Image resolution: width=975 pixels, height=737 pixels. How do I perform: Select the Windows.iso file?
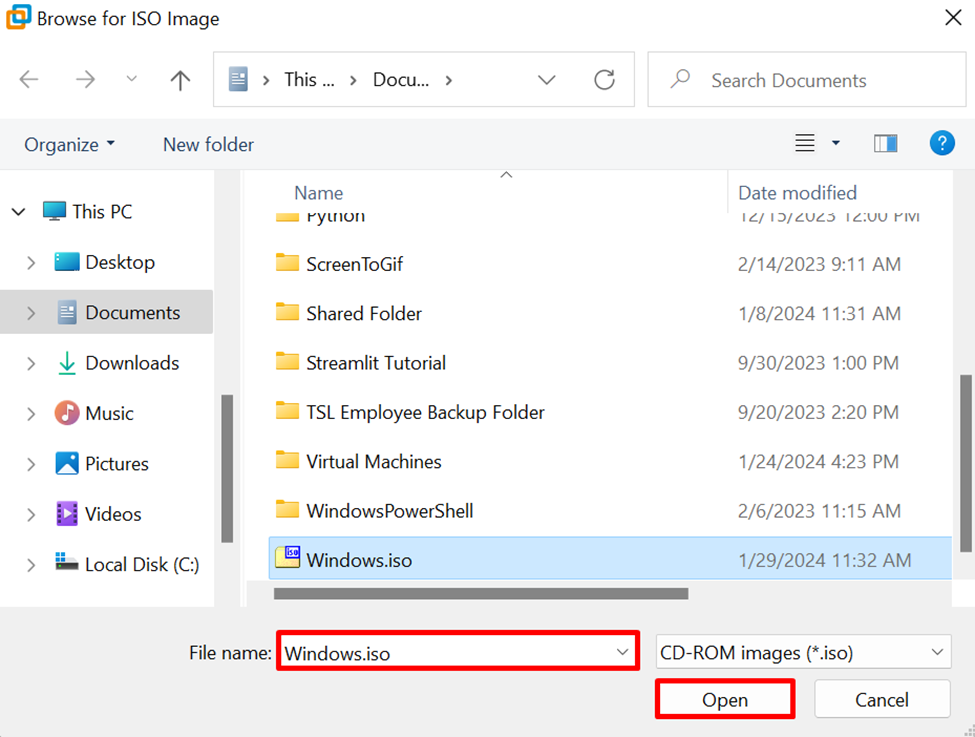[x=609, y=559]
